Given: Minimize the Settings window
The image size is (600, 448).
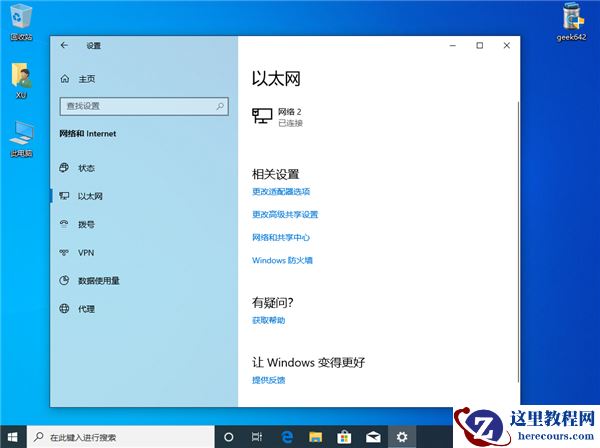Looking at the screenshot, I should tap(453, 46).
